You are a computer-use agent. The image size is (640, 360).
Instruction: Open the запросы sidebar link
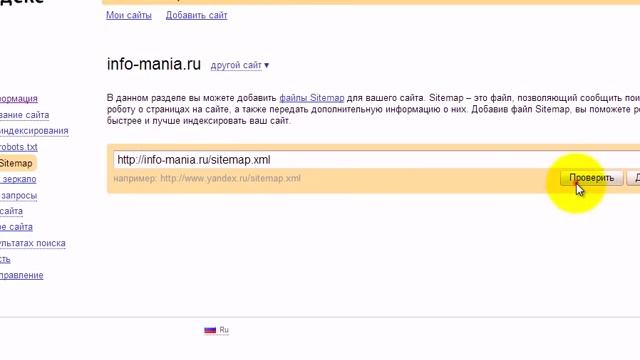tap(19, 196)
